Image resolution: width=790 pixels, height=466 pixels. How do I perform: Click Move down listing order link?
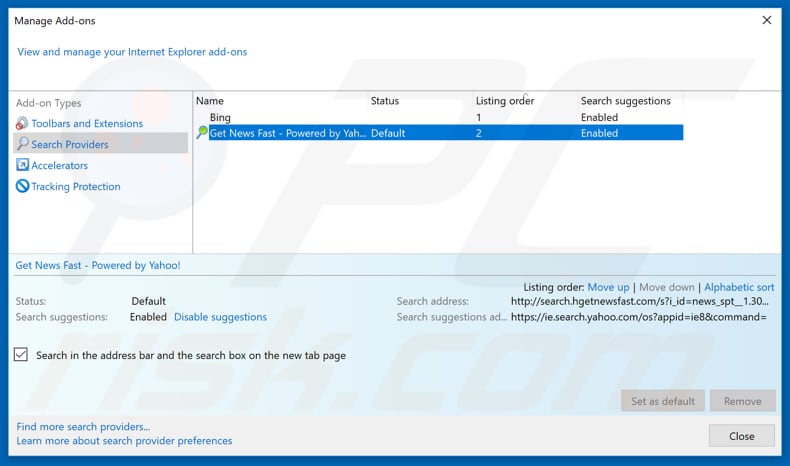667,287
